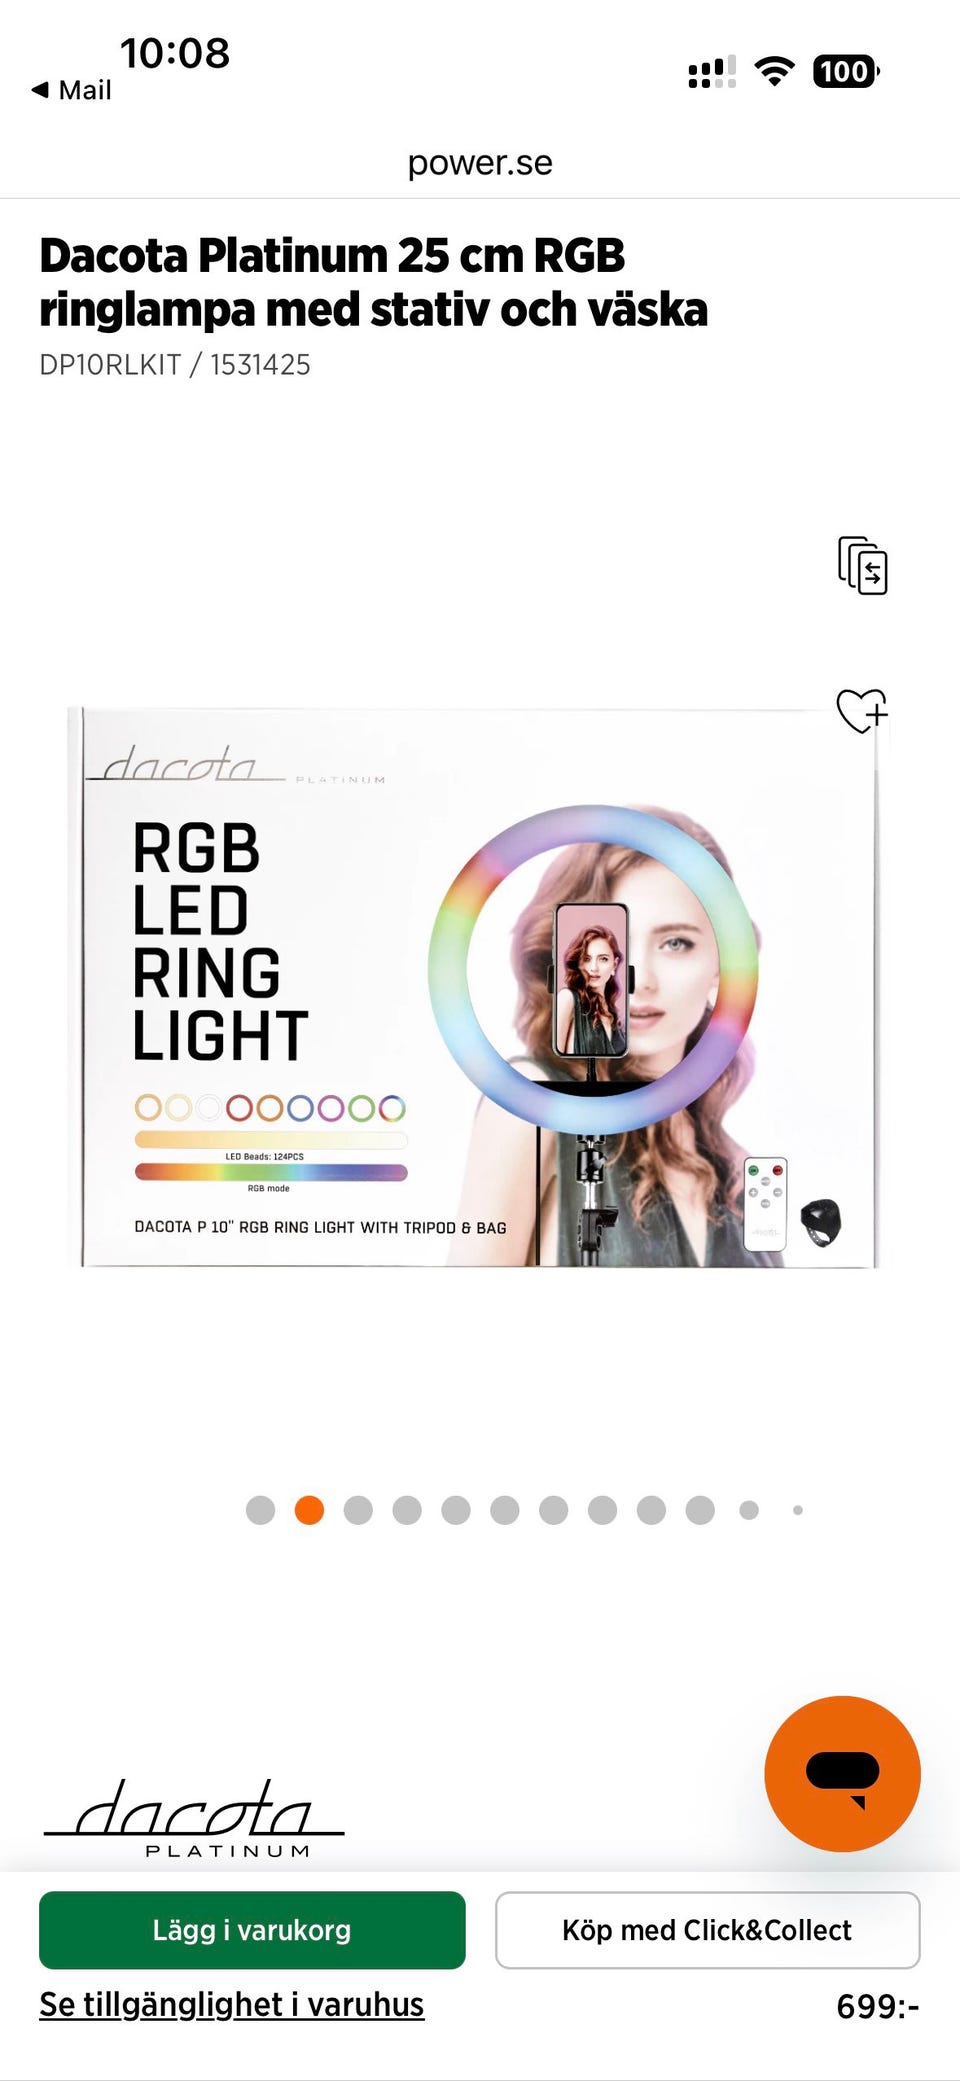Select the third image carousel dot
Screen dimensions: 960x2081
(358, 1510)
